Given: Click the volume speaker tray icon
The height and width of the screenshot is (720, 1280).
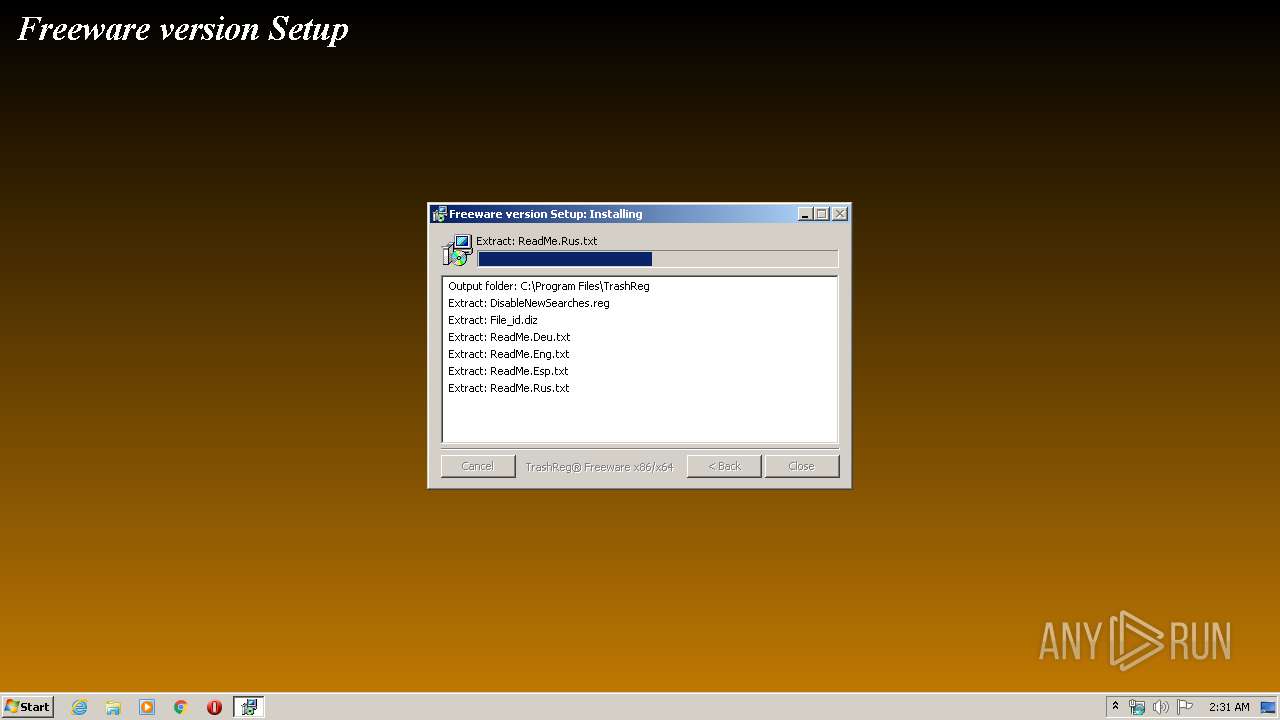Looking at the screenshot, I should click(1161, 707).
